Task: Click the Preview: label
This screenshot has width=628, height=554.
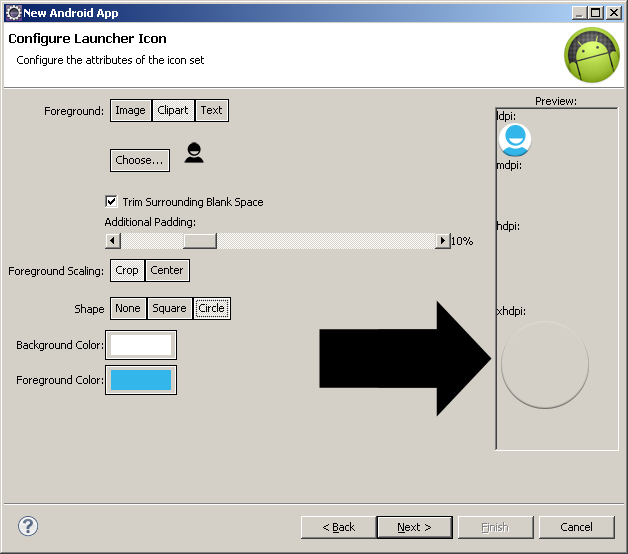Action: click(556, 101)
